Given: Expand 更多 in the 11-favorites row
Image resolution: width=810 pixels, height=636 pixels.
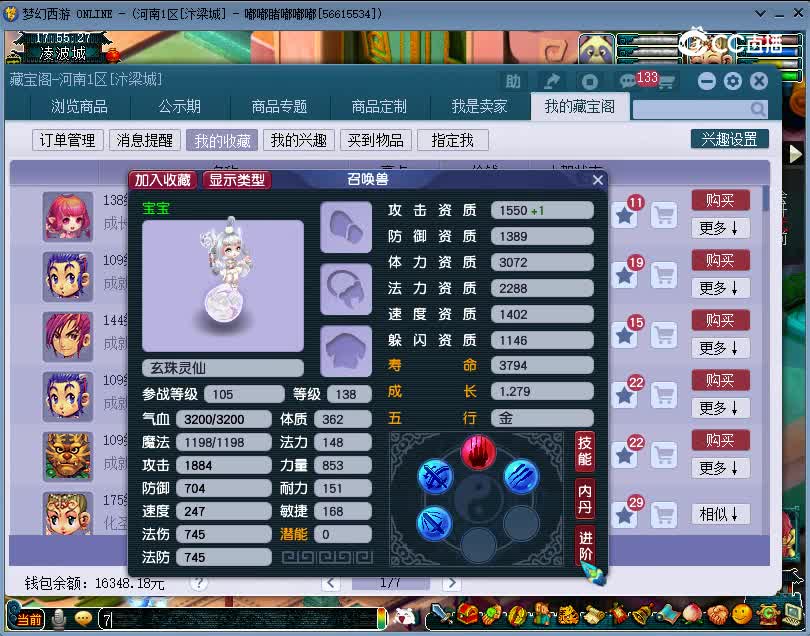Looking at the screenshot, I should point(720,228).
